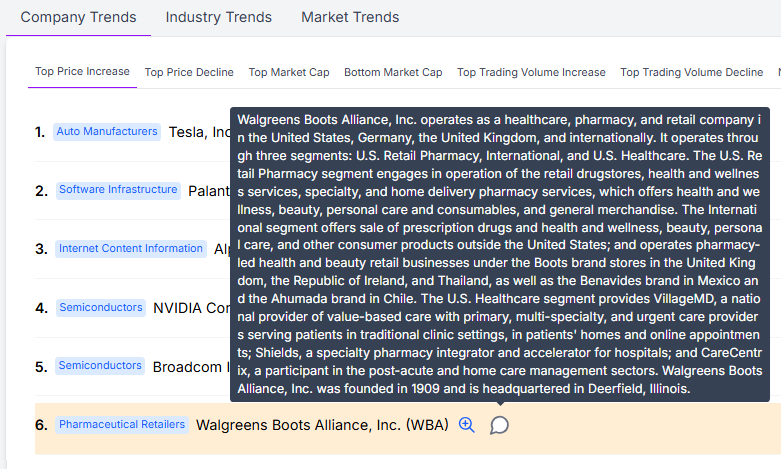Show the Top Price Decline list
This screenshot has height=469, width=781.
click(x=189, y=72)
